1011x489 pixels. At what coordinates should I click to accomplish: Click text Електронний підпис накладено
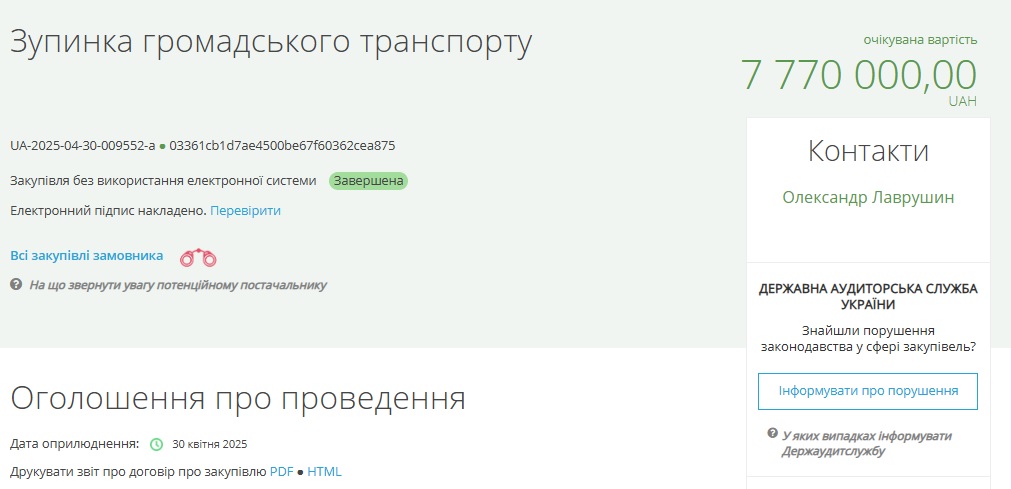[109, 211]
